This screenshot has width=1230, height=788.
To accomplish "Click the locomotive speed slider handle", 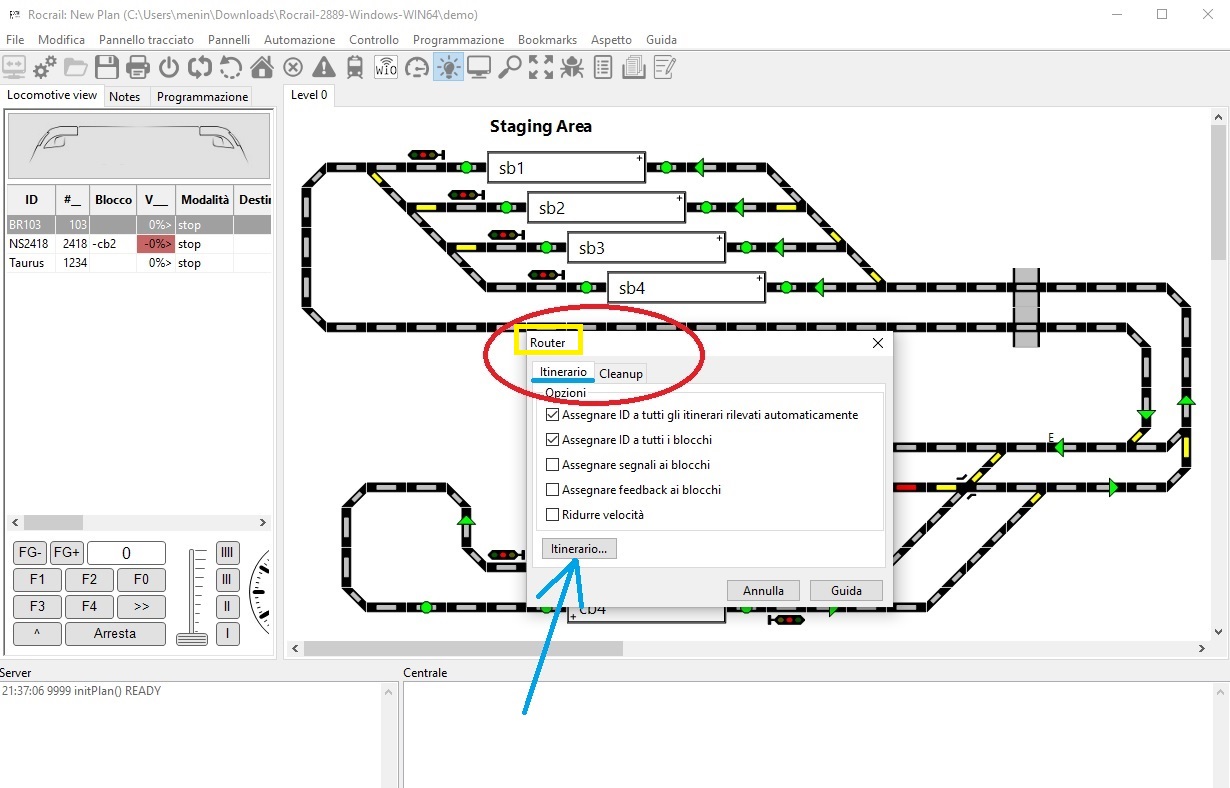I will coord(192,638).
